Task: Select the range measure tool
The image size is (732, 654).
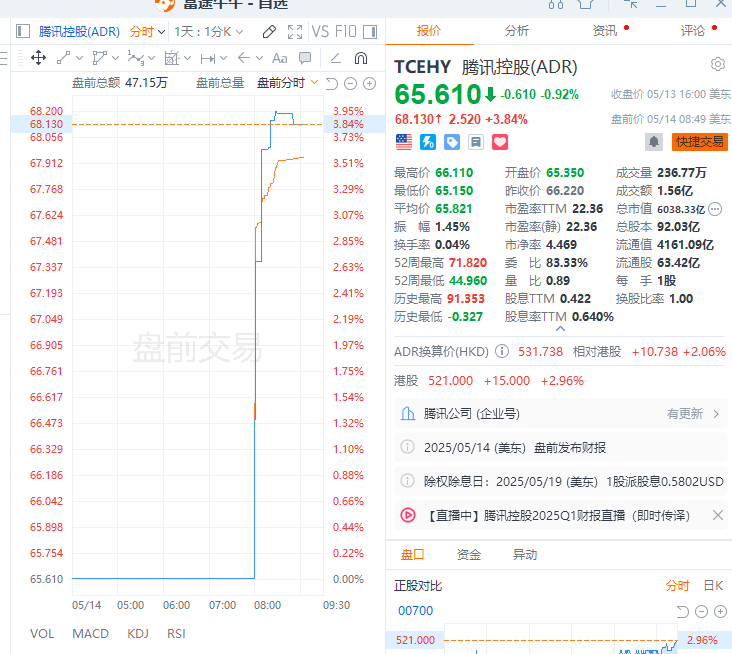Action: pos(208,58)
